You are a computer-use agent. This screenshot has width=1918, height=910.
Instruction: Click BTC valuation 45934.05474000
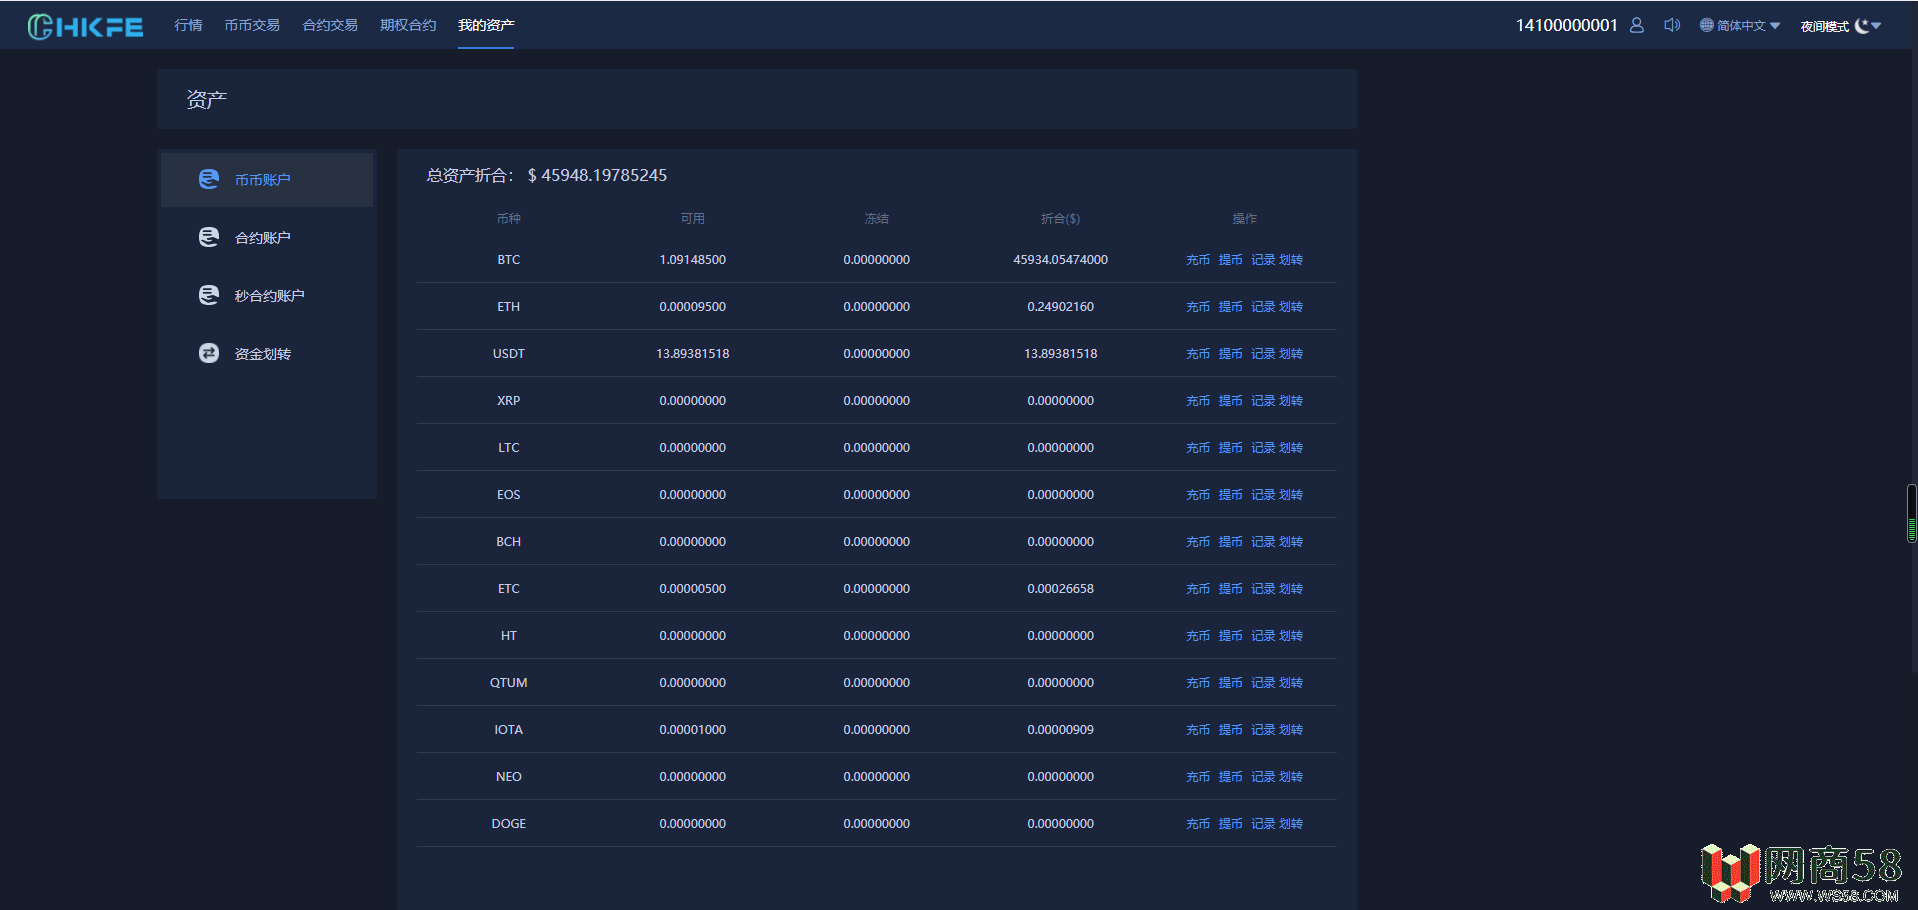pyautogui.click(x=1061, y=260)
